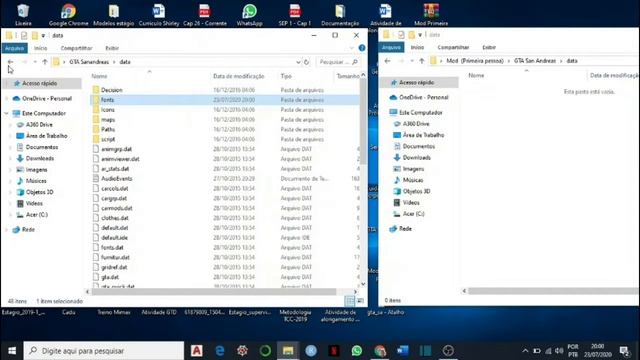
Task: Click Back arrow in left Explorer window
Action: tap(11, 62)
